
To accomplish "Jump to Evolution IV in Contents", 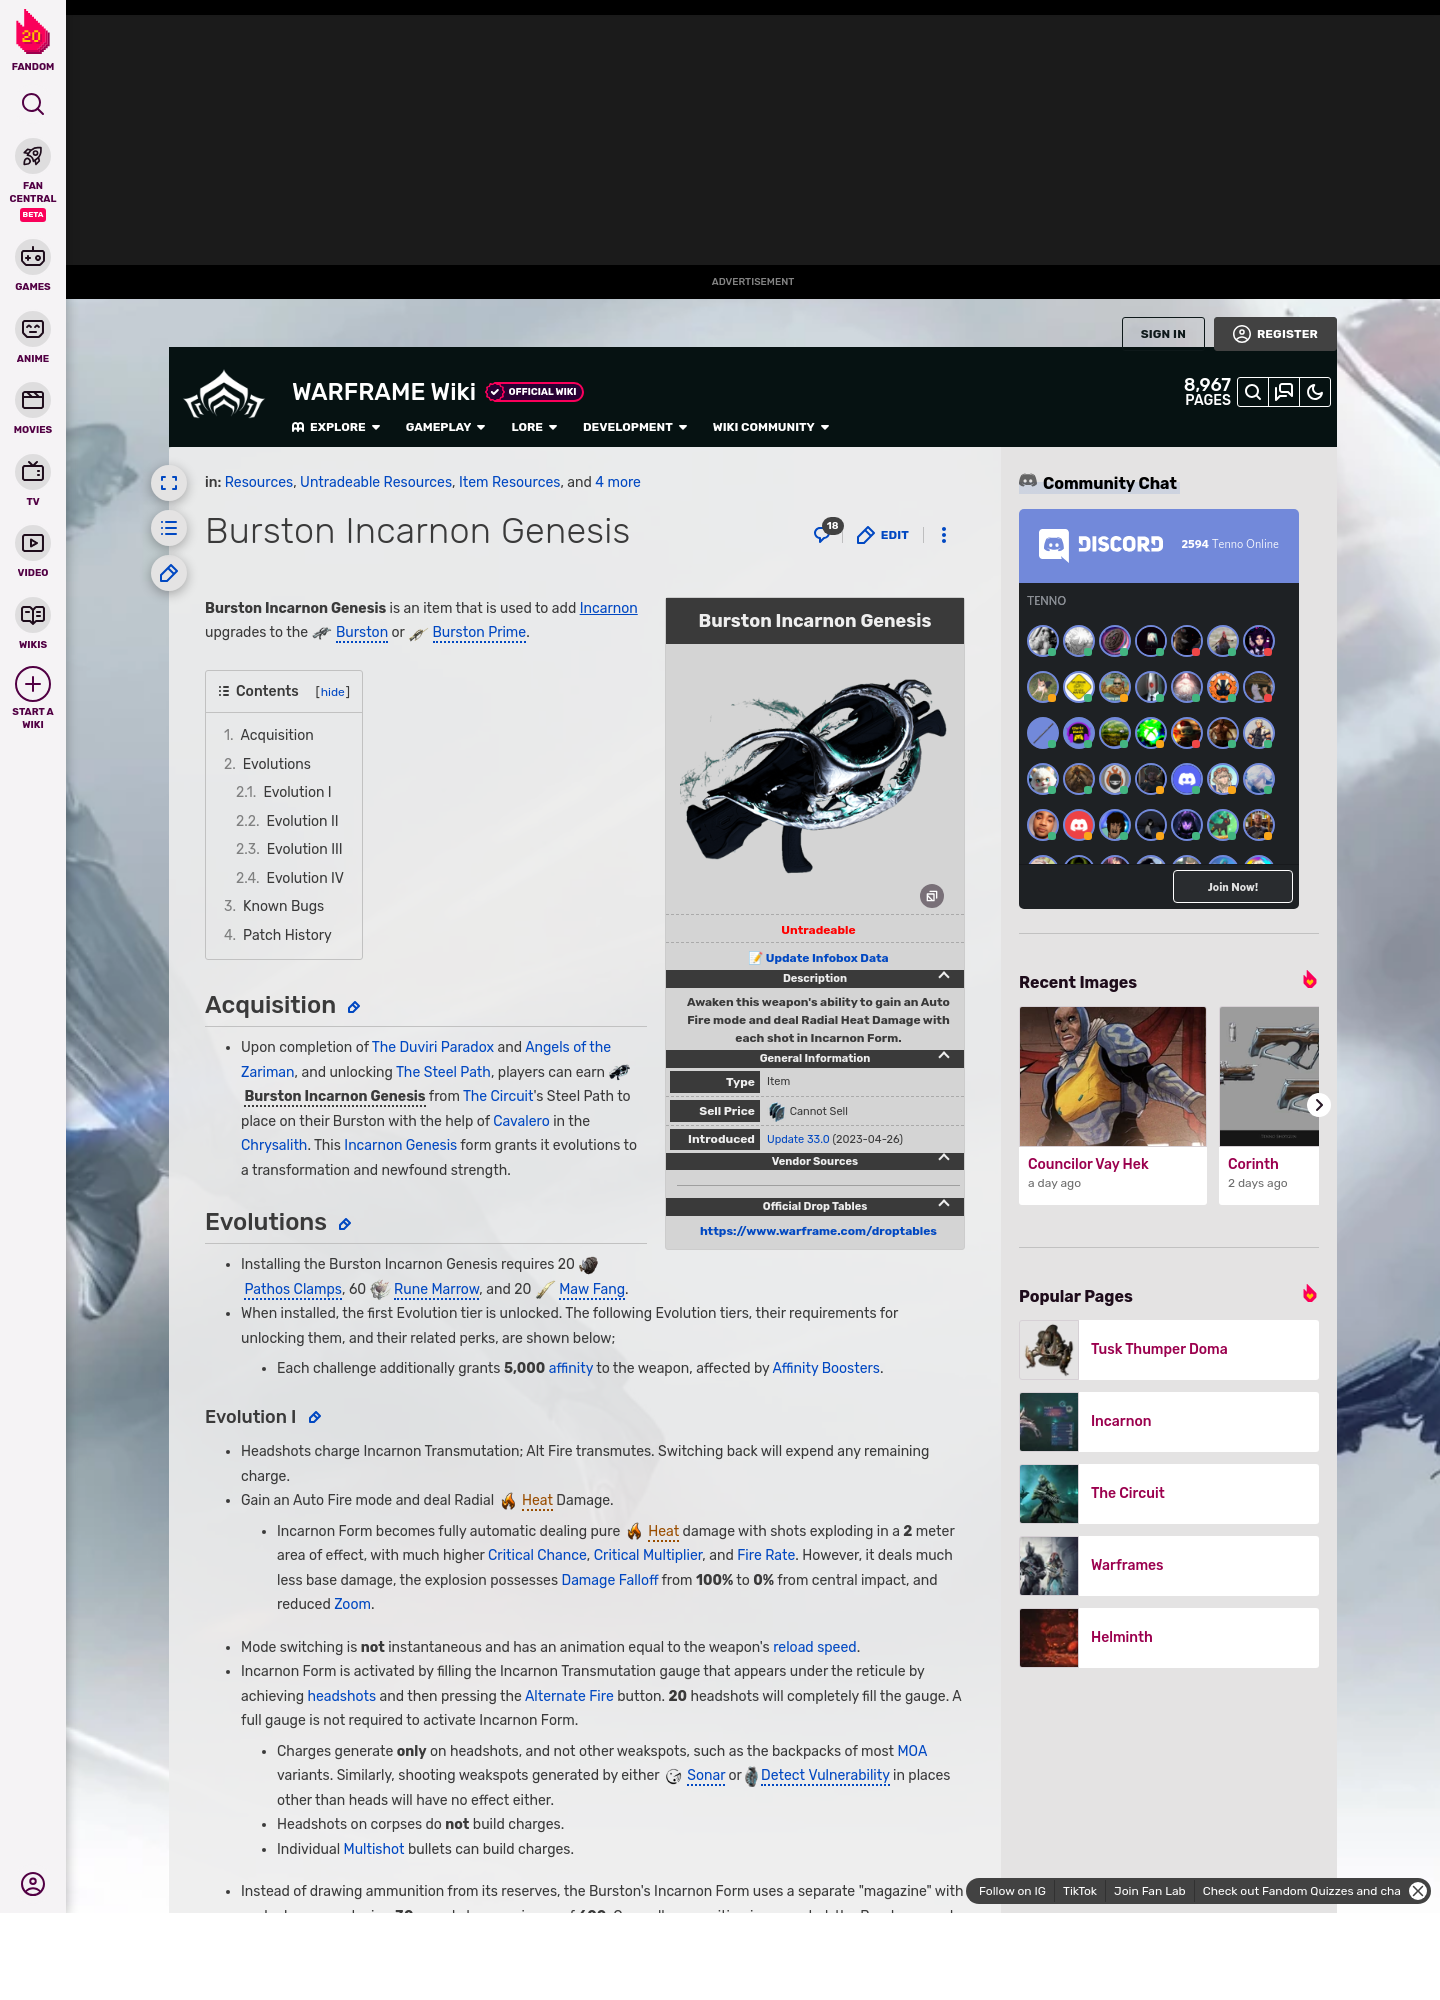I will tap(305, 878).
